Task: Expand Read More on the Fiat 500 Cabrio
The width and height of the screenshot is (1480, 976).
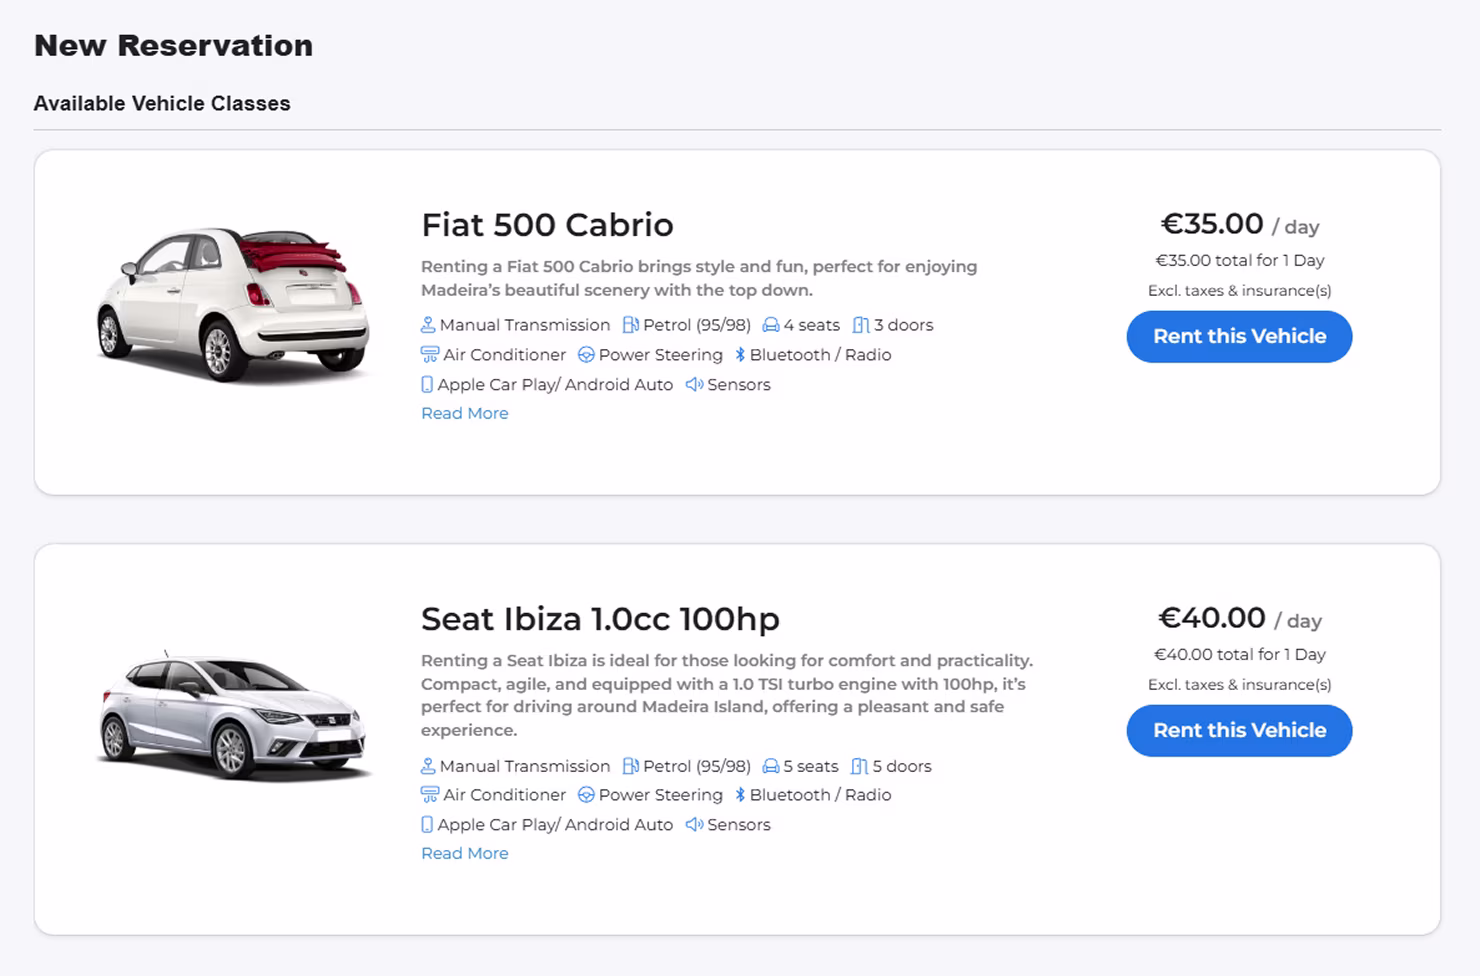Action: click(x=464, y=413)
